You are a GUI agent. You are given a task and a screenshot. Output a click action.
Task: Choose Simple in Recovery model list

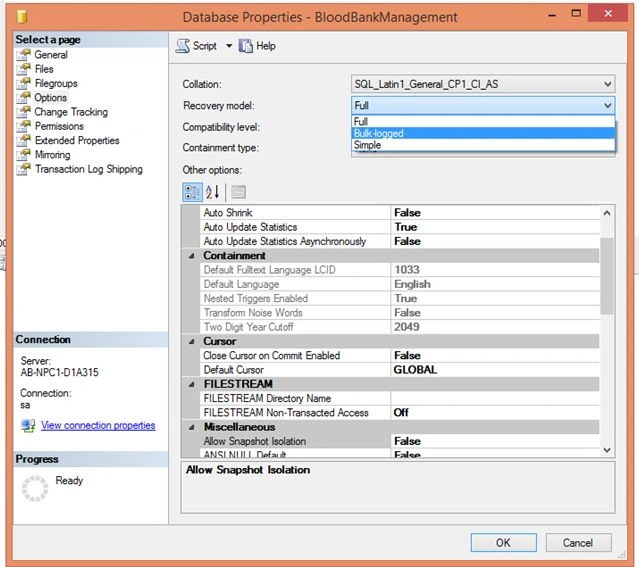(483, 145)
